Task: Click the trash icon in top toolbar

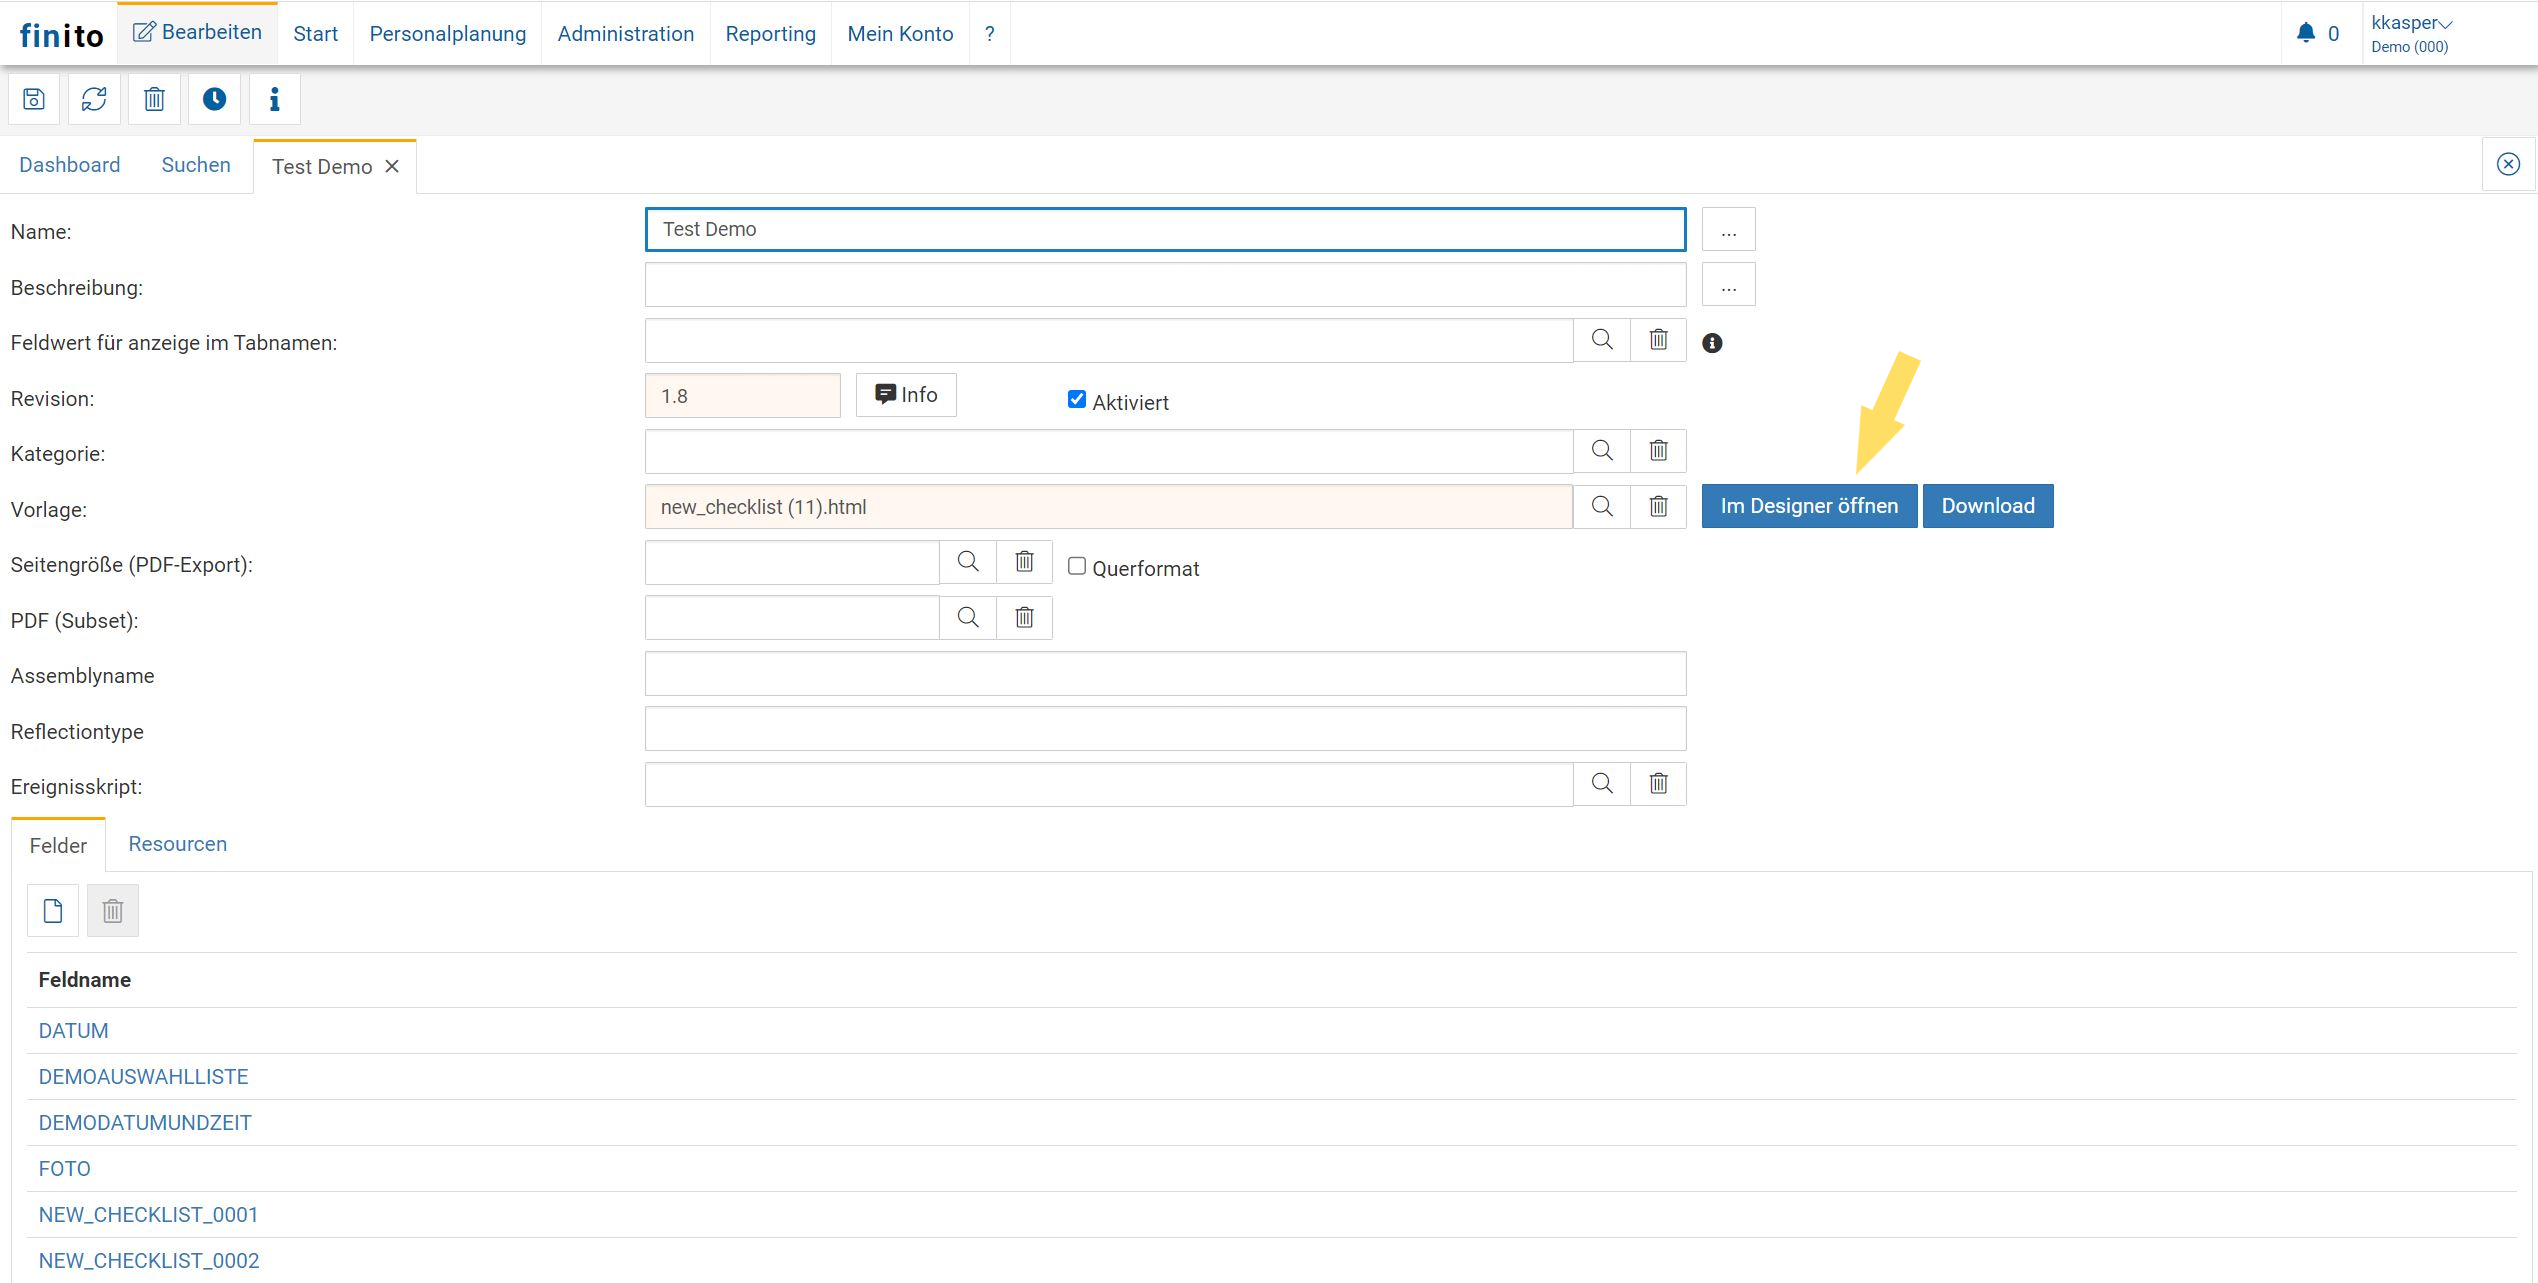Action: (154, 99)
